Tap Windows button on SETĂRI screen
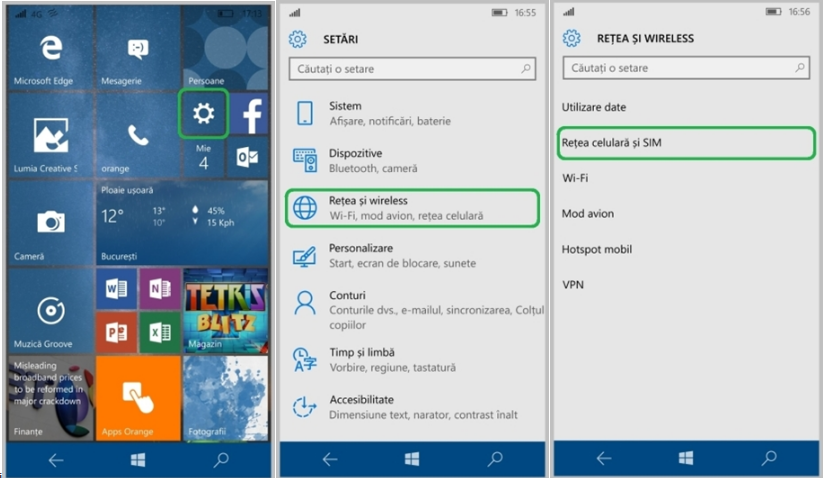Viewport: 824px width, 478px height. tap(412, 460)
